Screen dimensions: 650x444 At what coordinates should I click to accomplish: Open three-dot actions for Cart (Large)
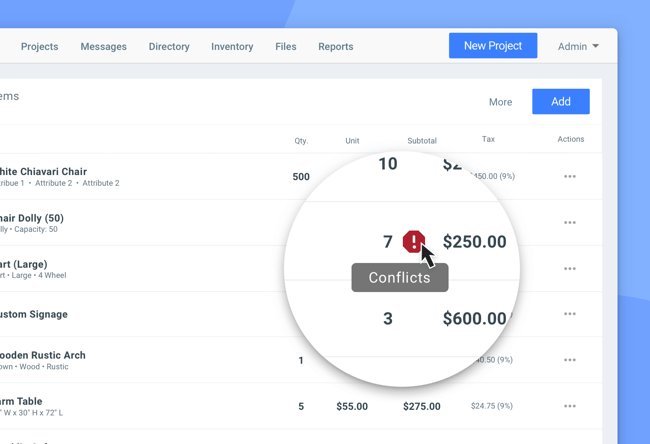click(570, 269)
